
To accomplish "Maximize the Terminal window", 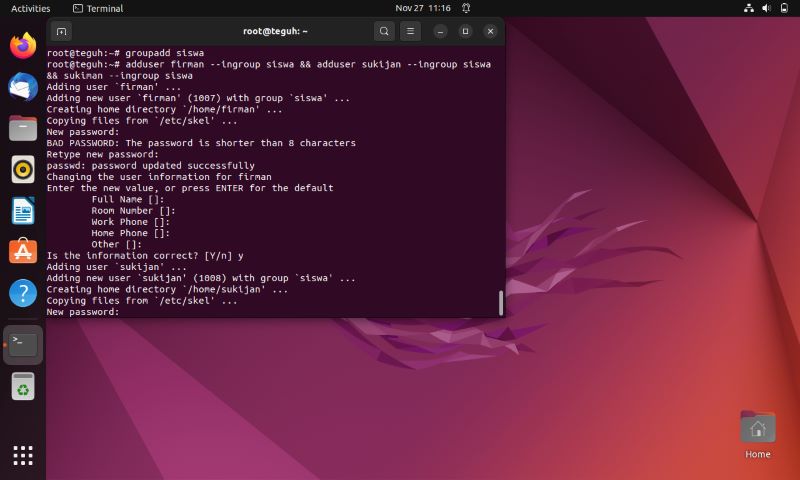I will 465,31.
